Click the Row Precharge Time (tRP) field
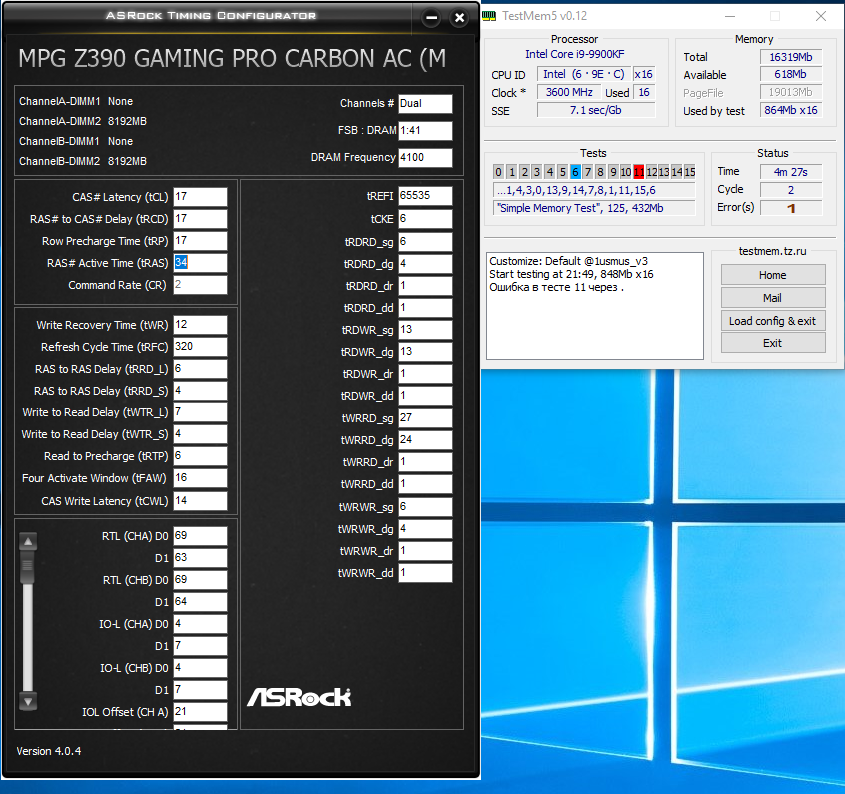The height and width of the screenshot is (794, 845). (200, 240)
